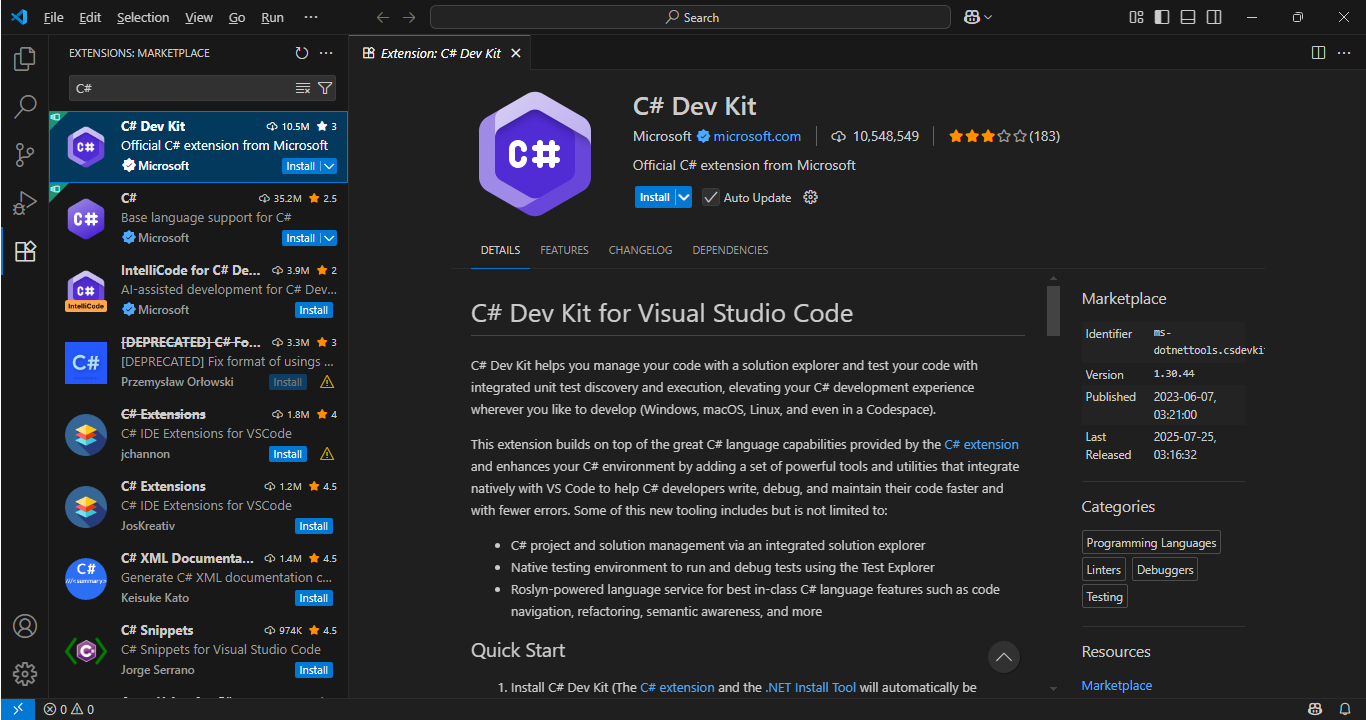Open problems errors and warnings indicator
1366x720 pixels.
[x=69, y=709]
